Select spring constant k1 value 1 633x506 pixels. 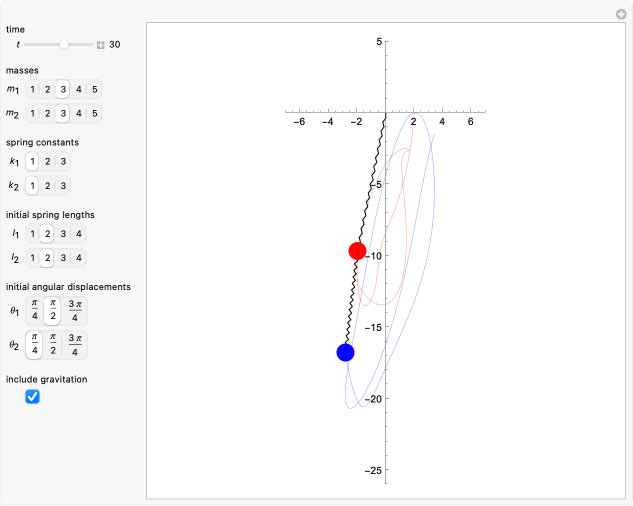tap(32, 162)
